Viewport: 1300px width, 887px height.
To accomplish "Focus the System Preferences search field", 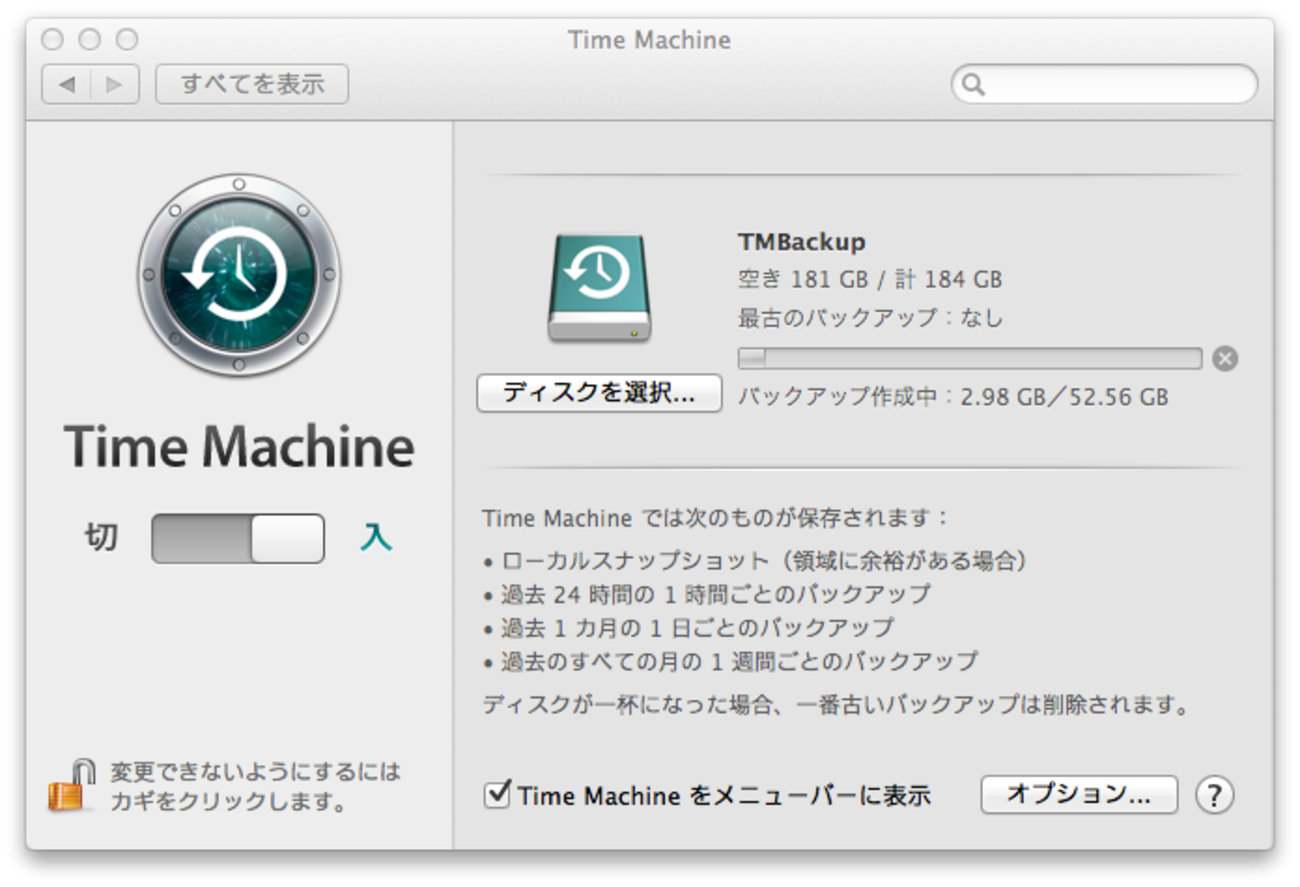I will coord(1115,85).
